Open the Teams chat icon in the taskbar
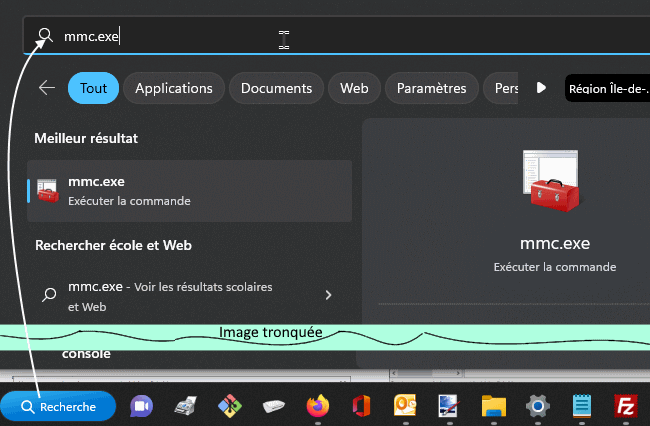 141,406
